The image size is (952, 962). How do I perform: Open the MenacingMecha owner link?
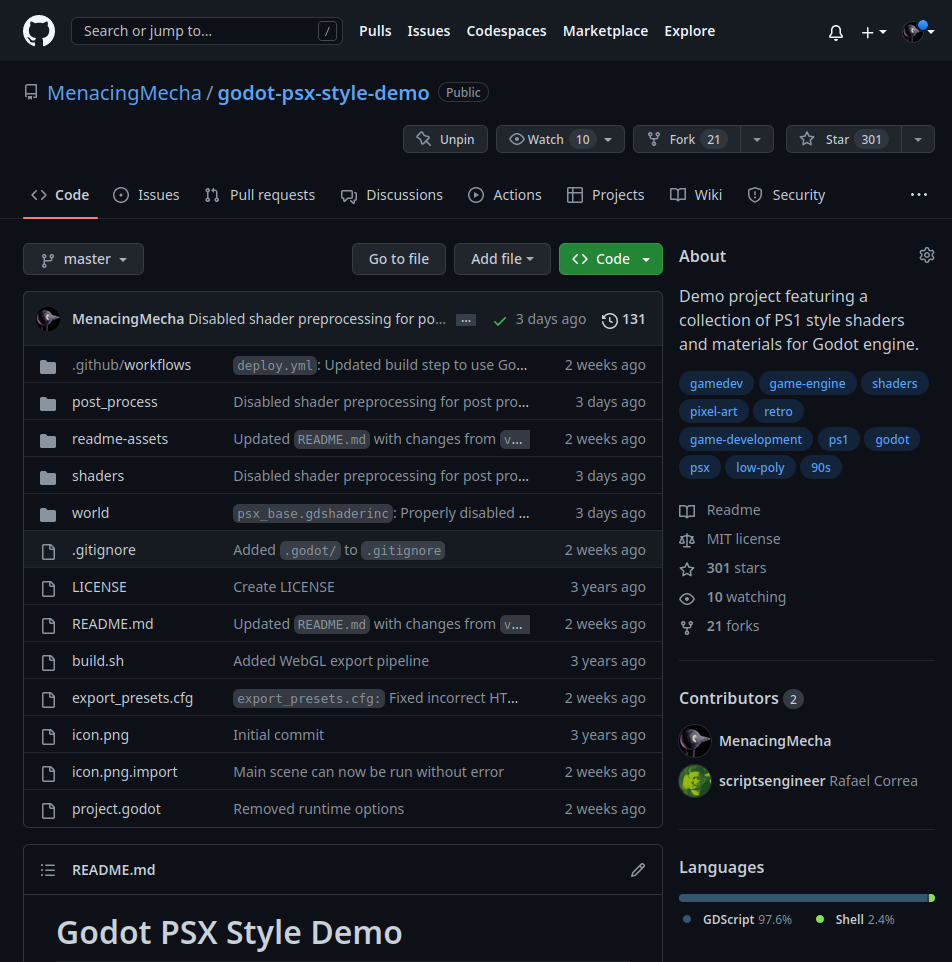(124, 93)
